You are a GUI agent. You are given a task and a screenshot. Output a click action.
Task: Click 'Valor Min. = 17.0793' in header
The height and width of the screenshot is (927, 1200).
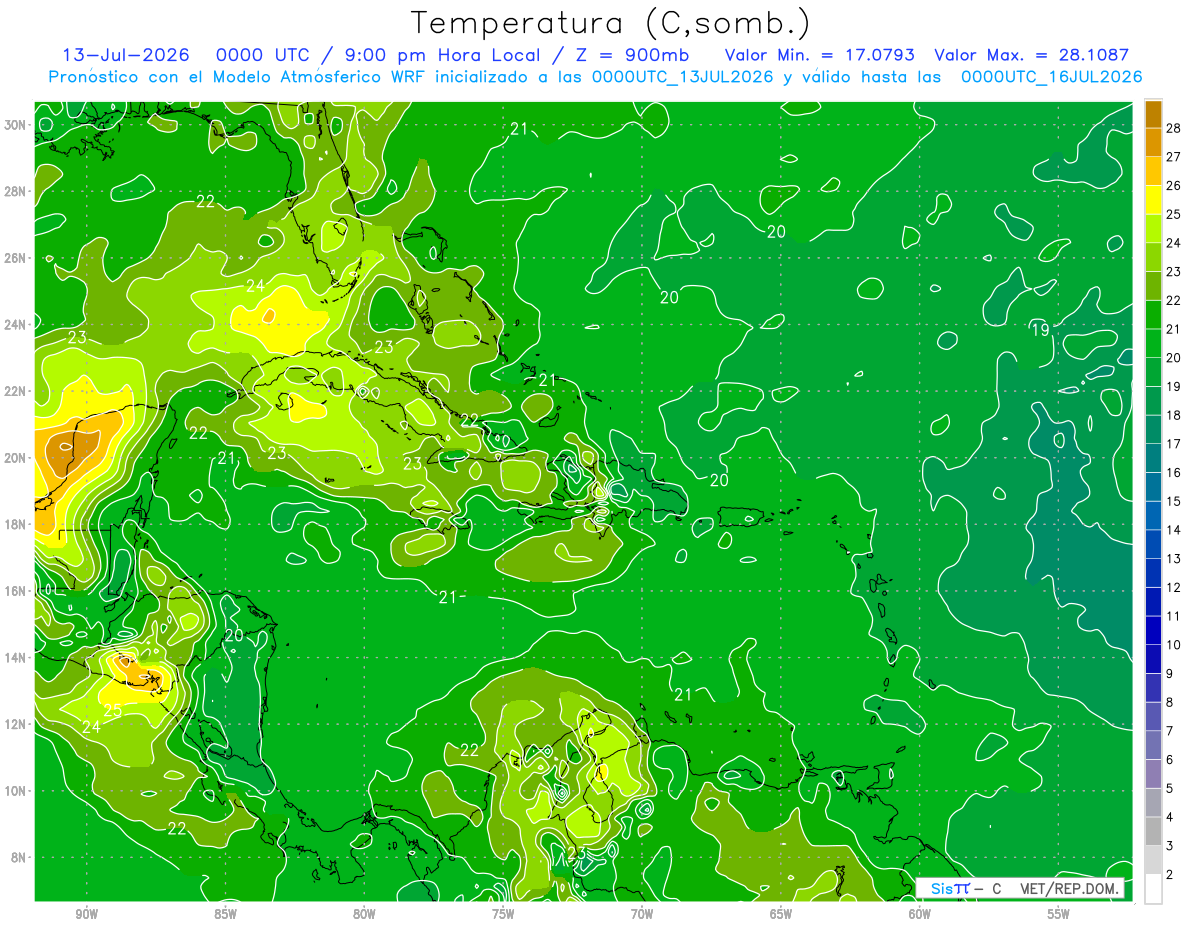[819, 55]
